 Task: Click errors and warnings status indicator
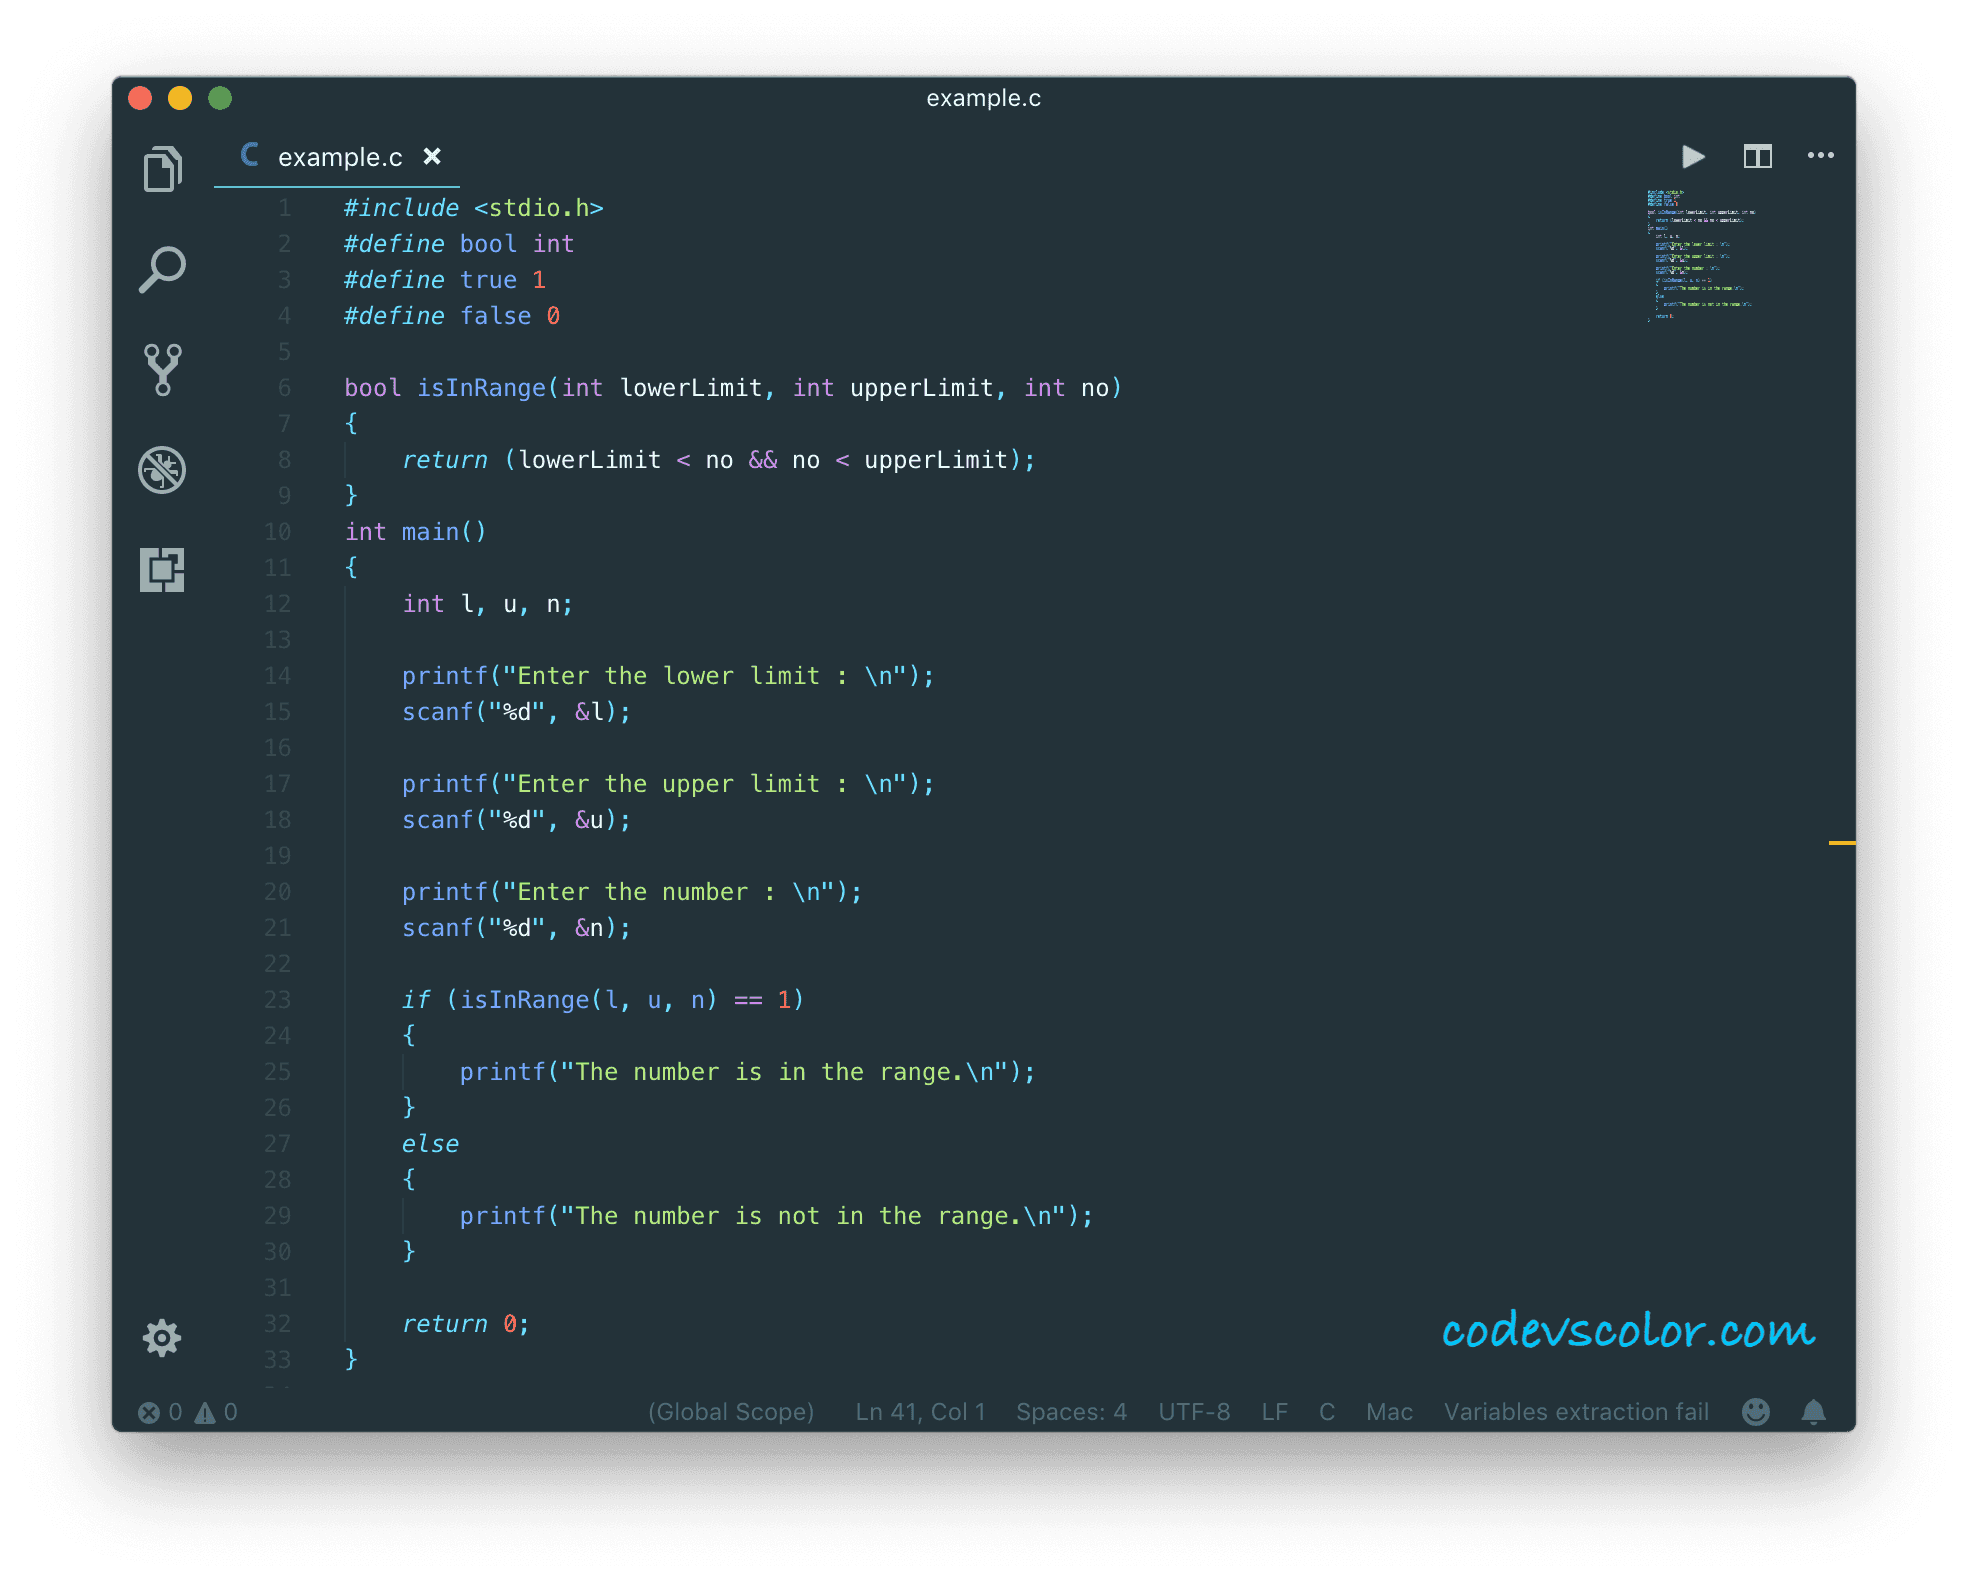tap(188, 1412)
